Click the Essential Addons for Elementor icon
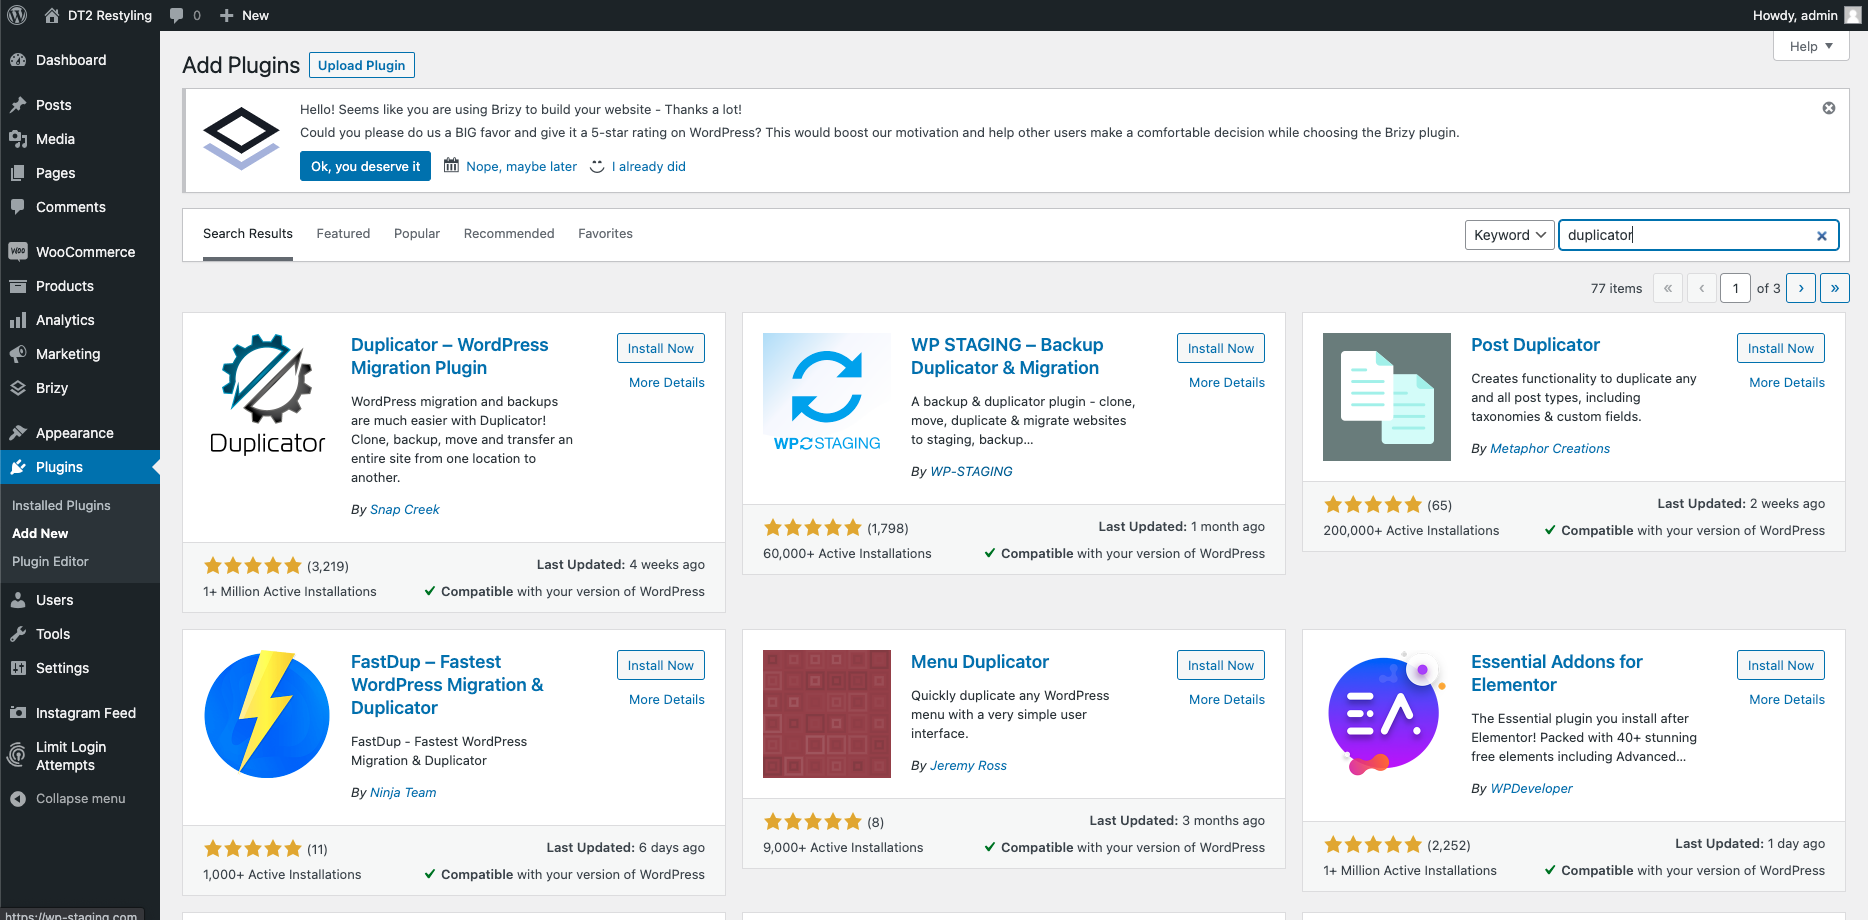1868x920 pixels. 1386,713
